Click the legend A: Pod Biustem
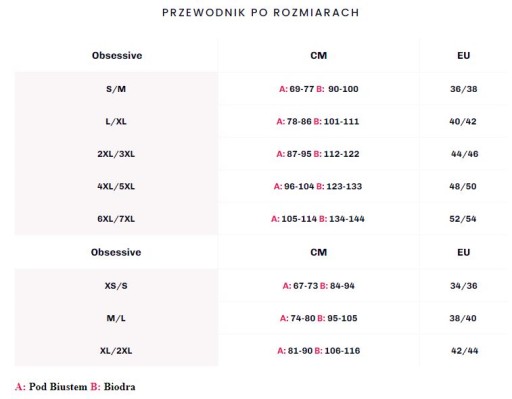512x399 pixels. (51, 387)
